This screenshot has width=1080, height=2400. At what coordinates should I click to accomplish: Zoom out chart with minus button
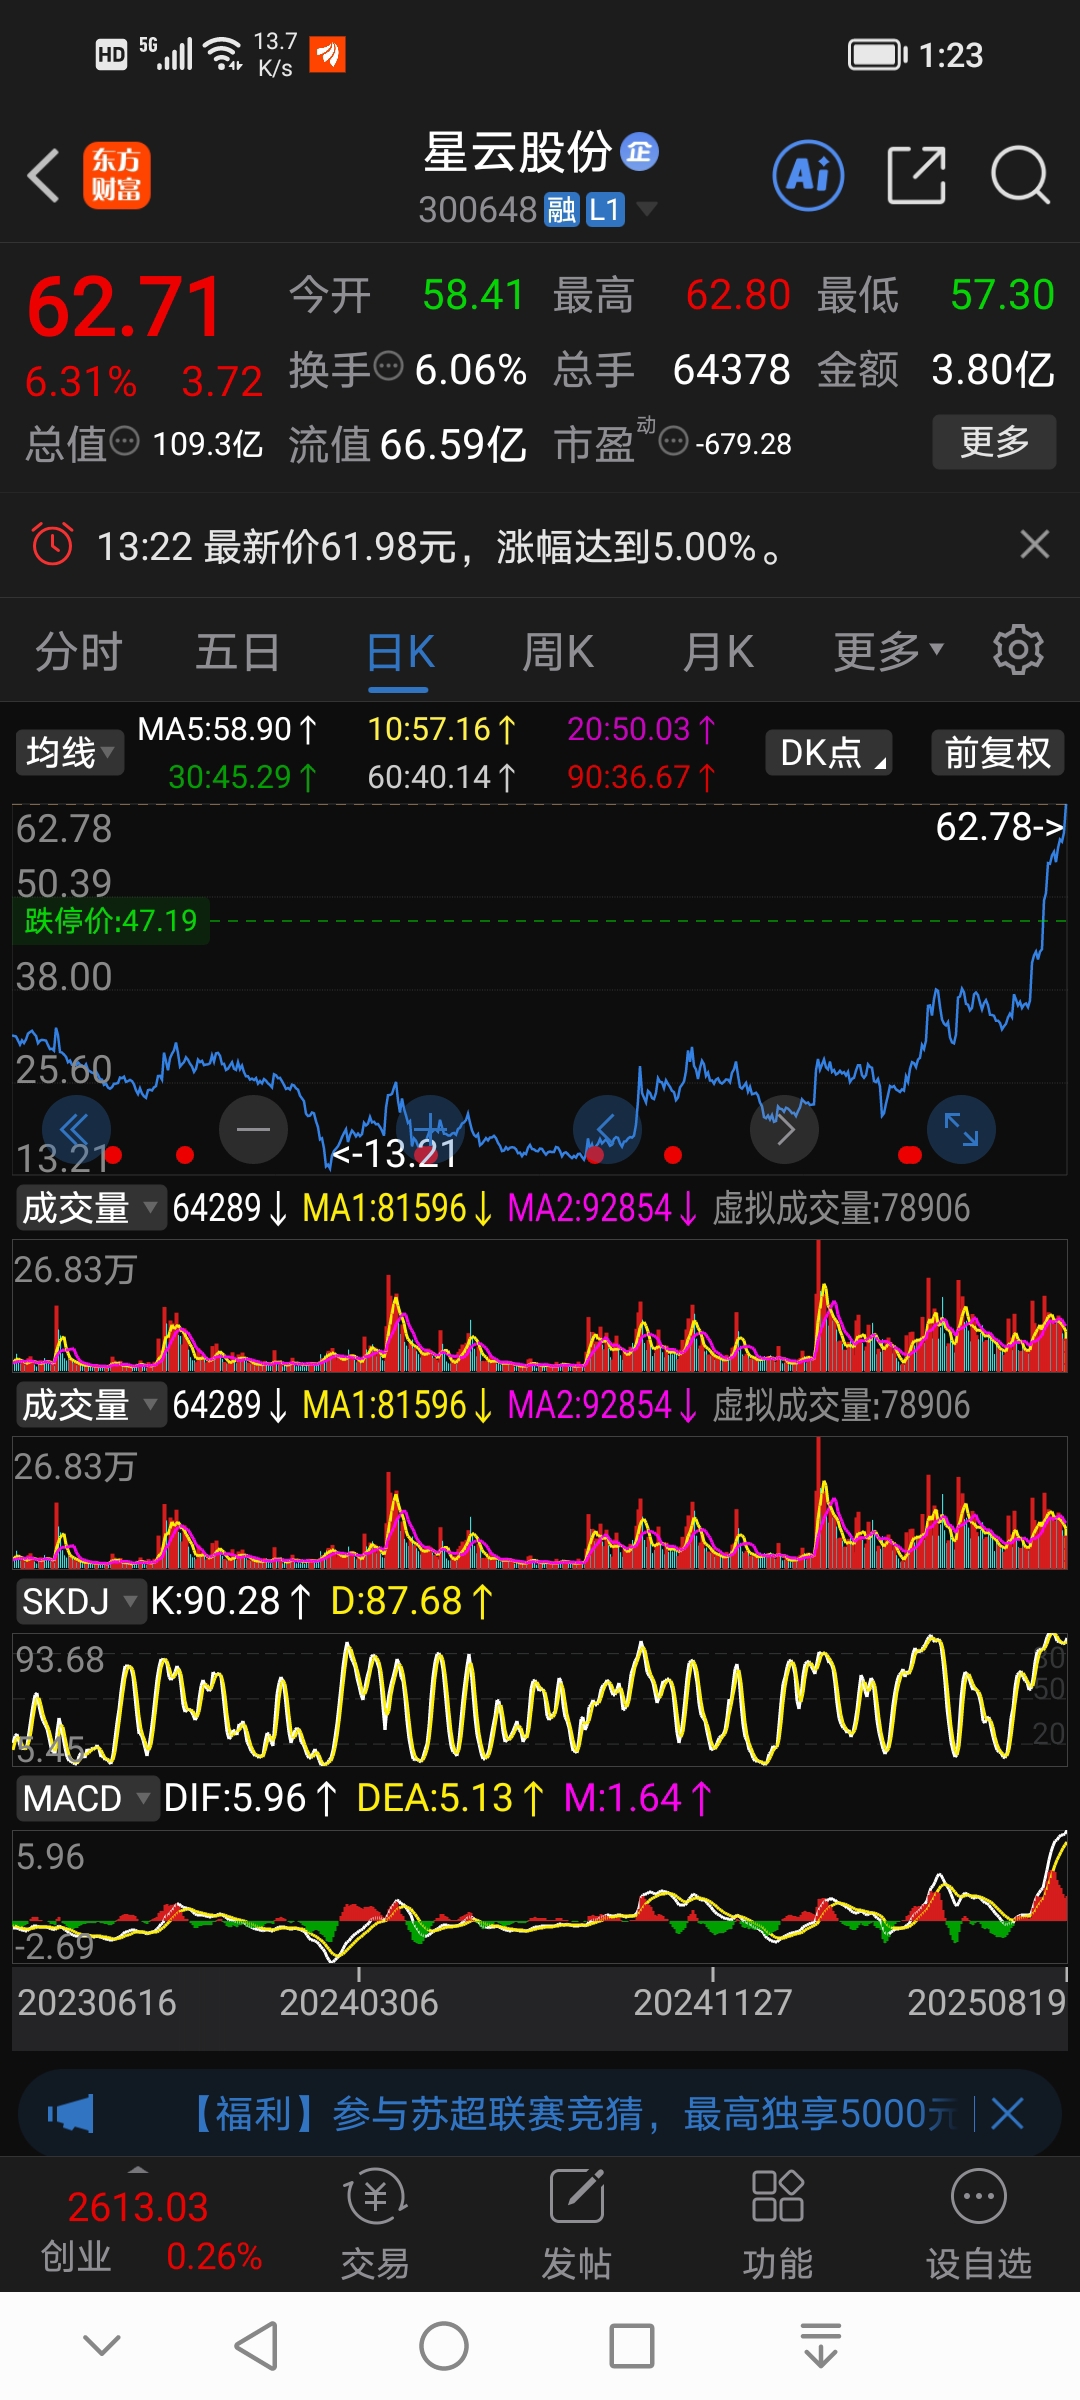(x=253, y=1130)
